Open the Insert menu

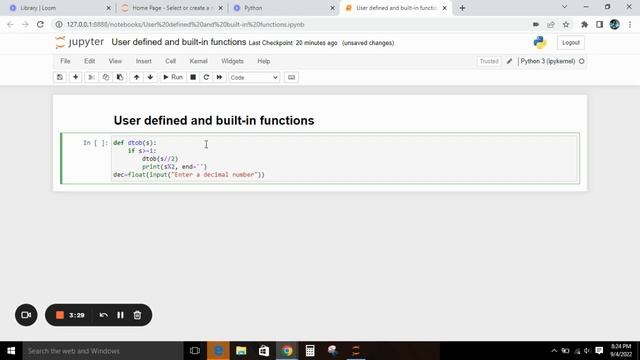(144, 61)
